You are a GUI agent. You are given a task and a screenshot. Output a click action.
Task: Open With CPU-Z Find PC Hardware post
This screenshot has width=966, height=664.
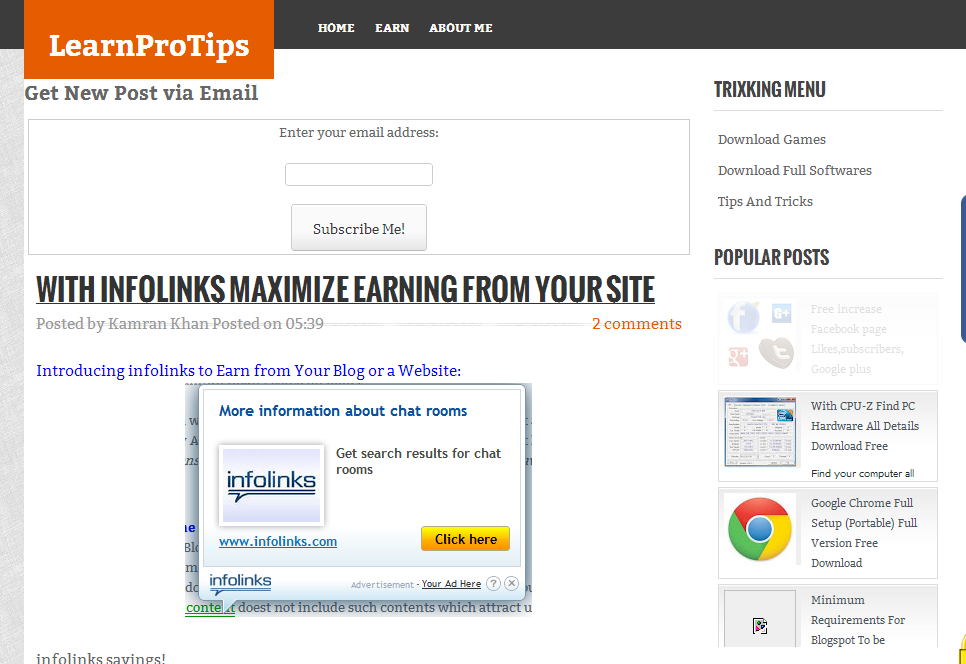pyautogui.click(x=864, y=426)
